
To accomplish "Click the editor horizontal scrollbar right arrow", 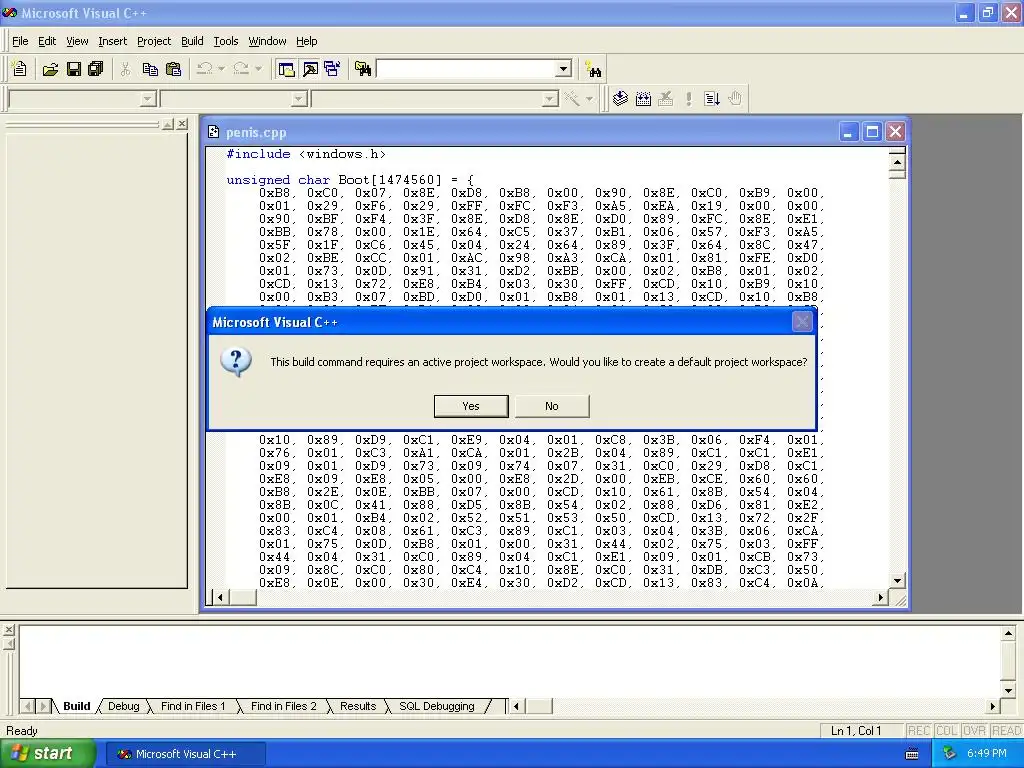I will [880, 597].
